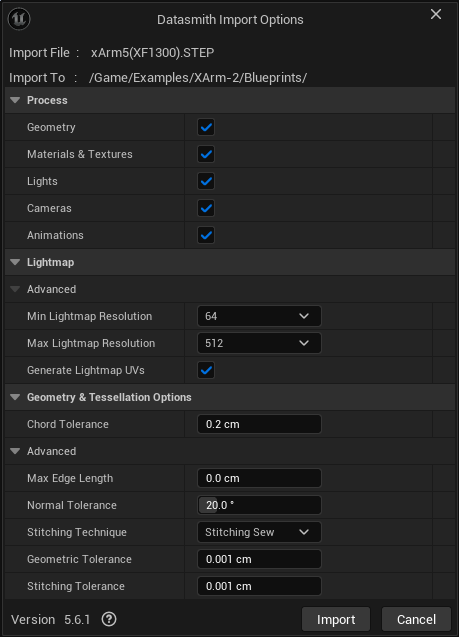This screenshot has height=637, width=459.
Task: Click the Generate Lightmap UVs label
Action: click(x=86, y=370)
